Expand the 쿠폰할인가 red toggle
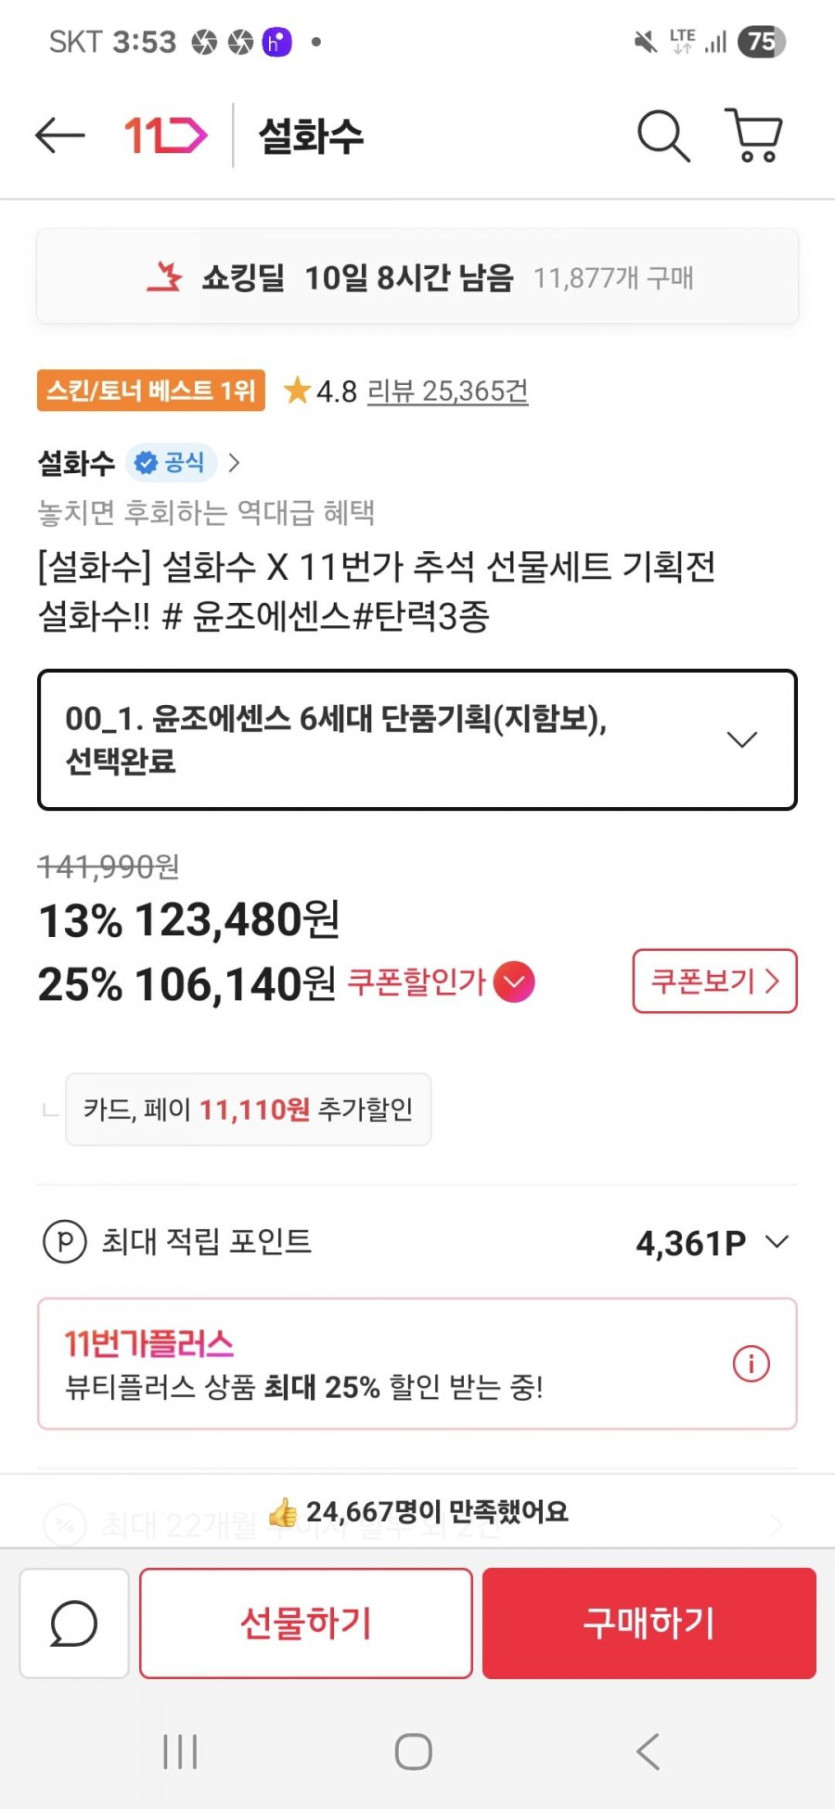Screen dimensions: 835x1809 (x=514, y=981)
